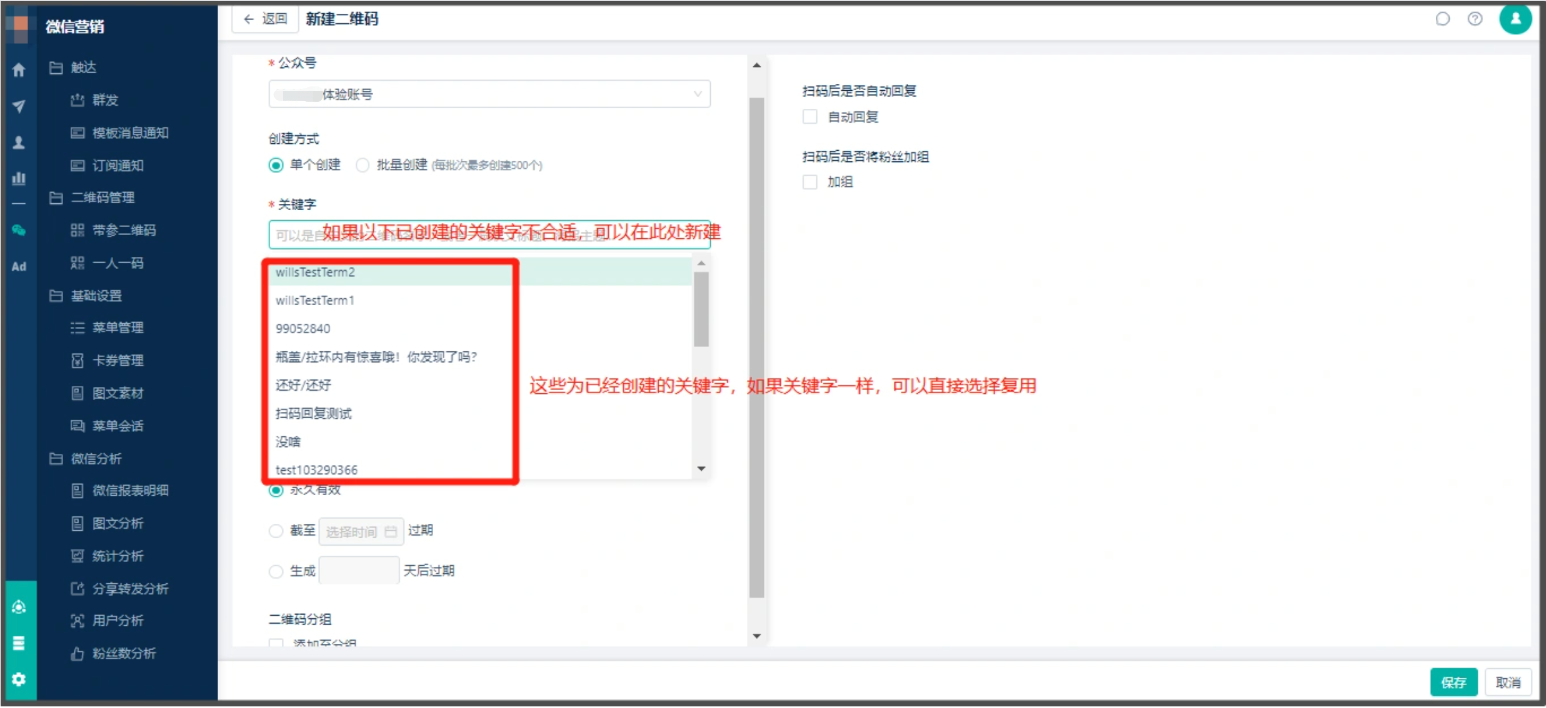Select the green WeChat icon in left rail

point(18,230)
